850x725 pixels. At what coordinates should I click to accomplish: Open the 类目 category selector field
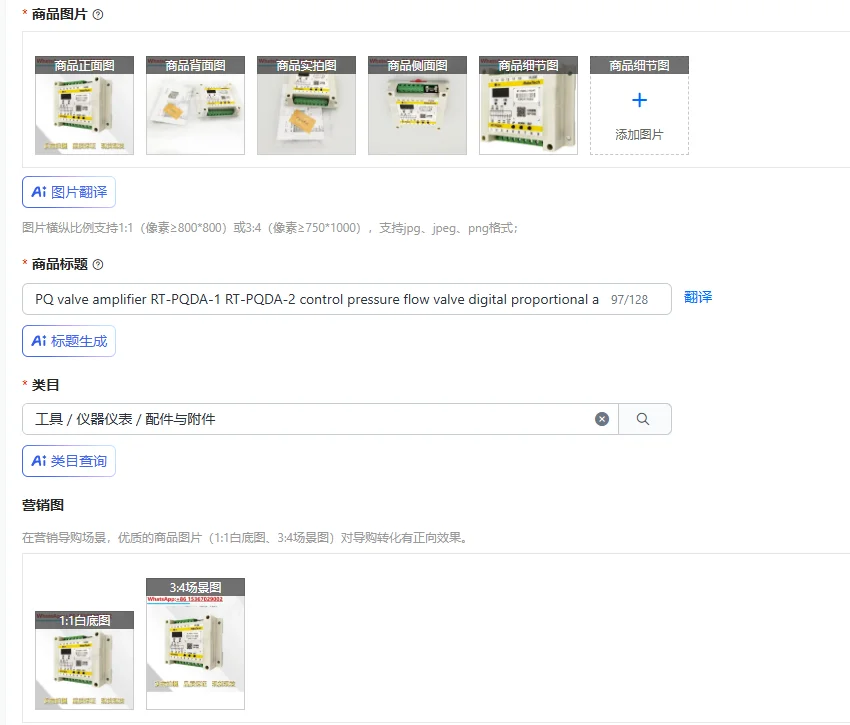click(x=308, y=419)
